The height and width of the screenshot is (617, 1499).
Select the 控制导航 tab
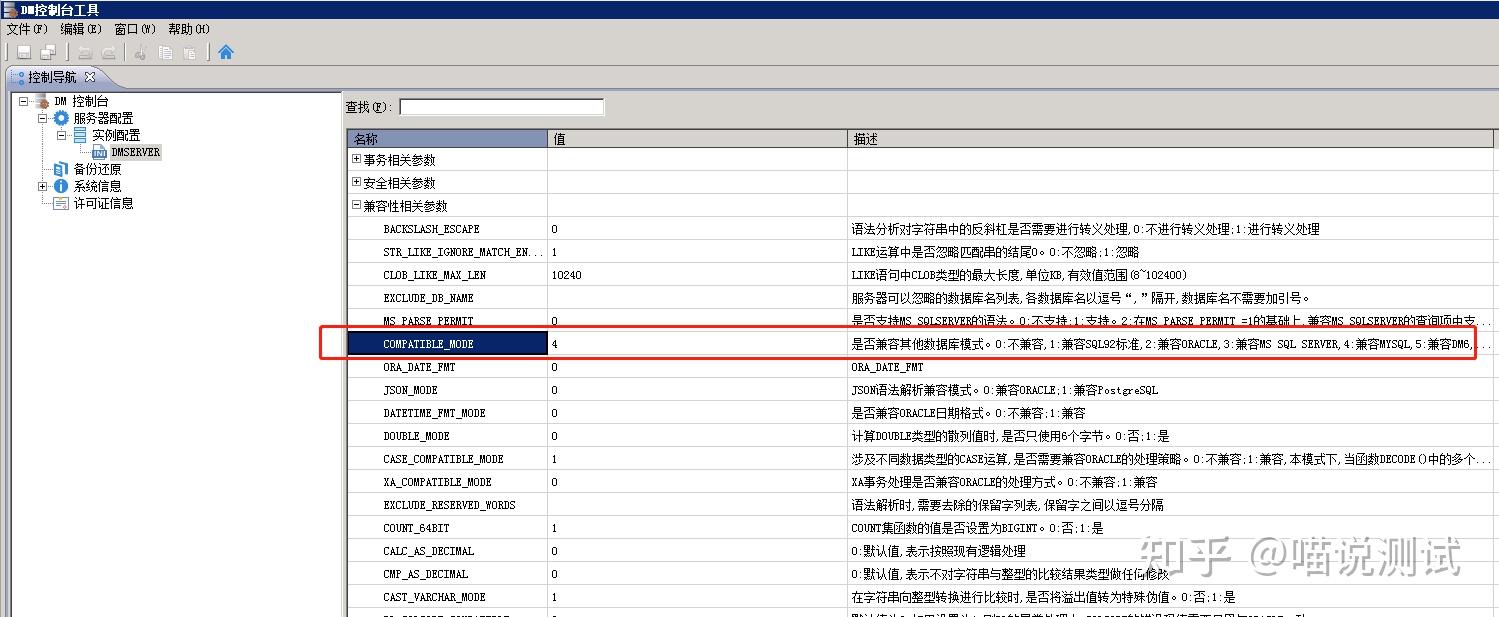pos(52,77)
